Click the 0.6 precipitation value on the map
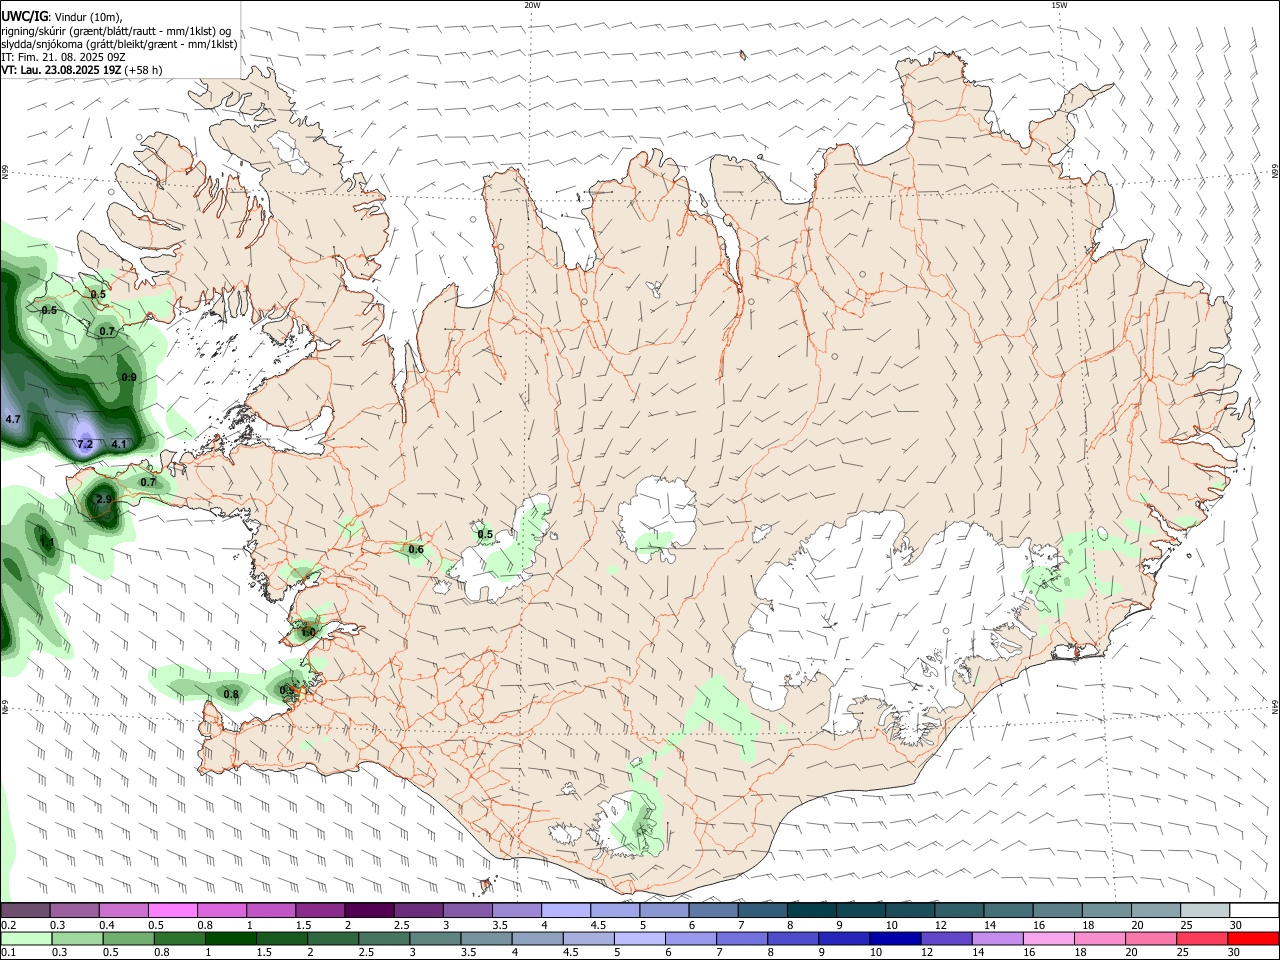 tap(416, 549)
